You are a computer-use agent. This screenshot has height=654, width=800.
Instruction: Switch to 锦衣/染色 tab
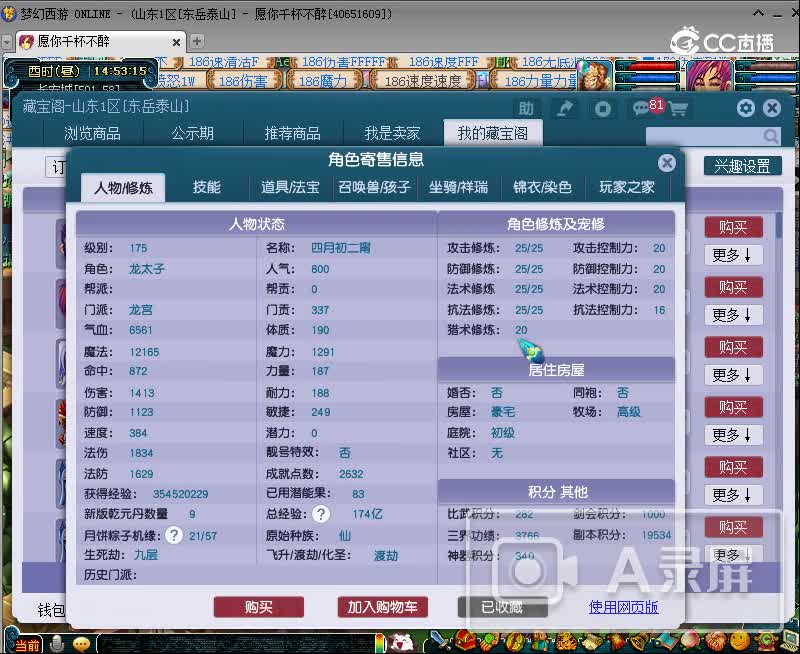coord(542,187)
